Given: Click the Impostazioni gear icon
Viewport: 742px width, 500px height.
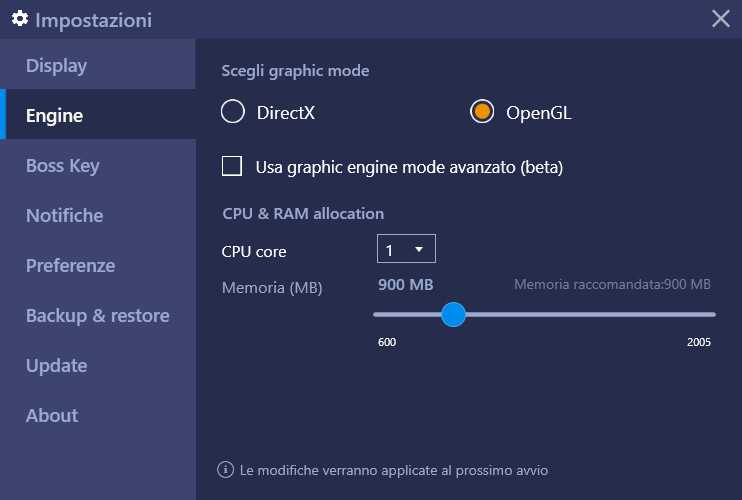Looking at the screenshot, I should pos(19,18).
